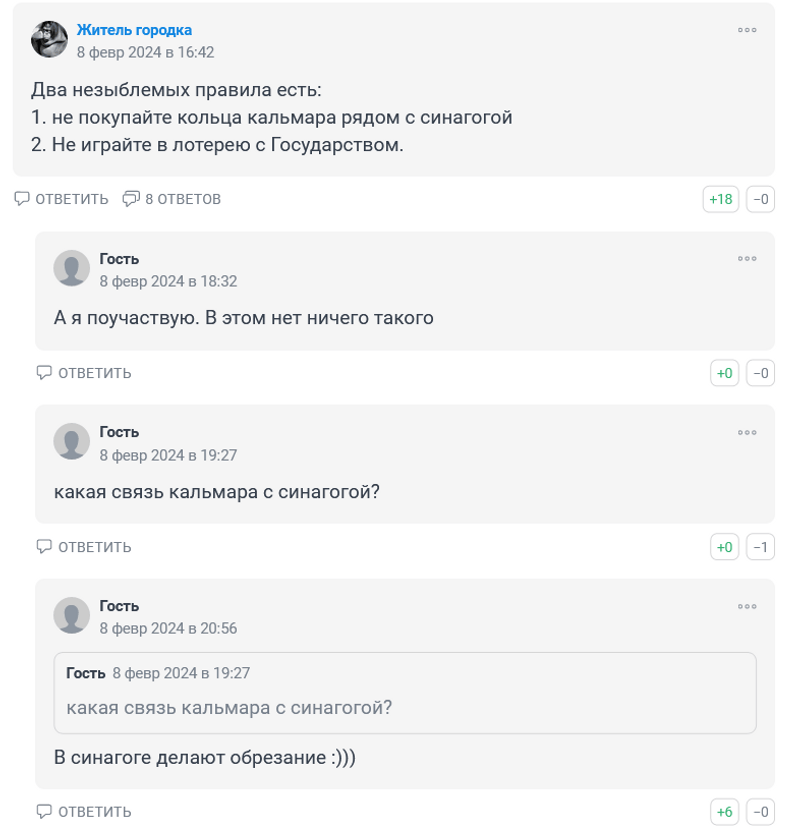Expand the 8 ответов replies list
The width and height of the screenshot is (800, 836).
(x=172, y=199)
